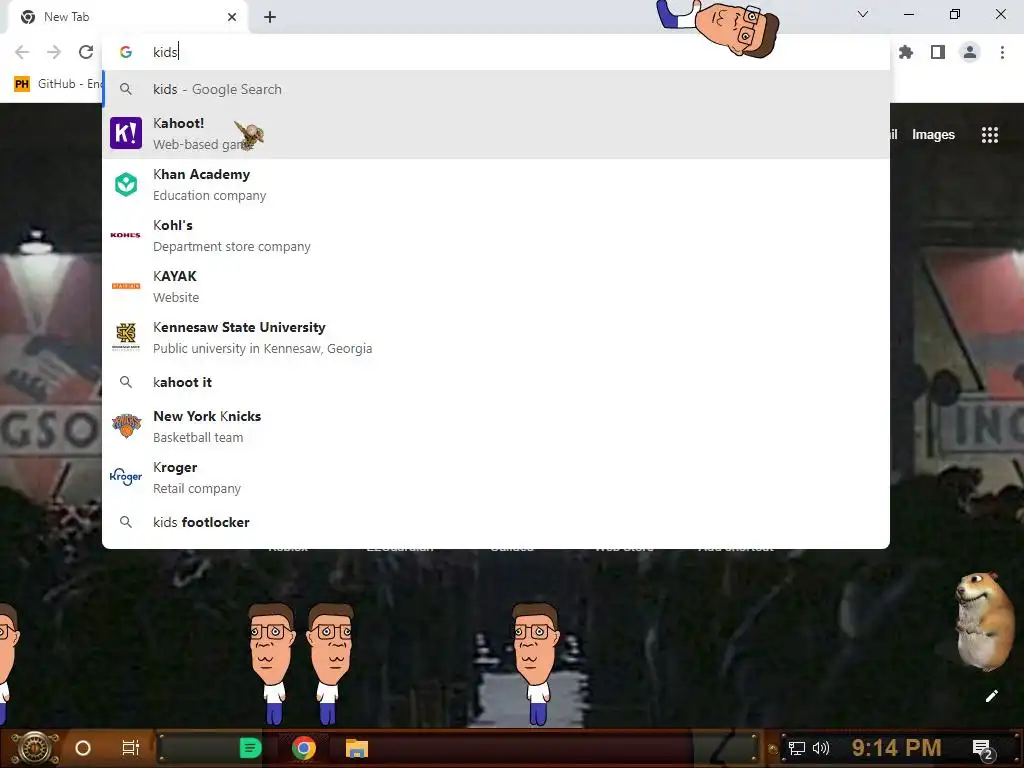Click the Kroger logo icon
1024x768 pixels.
point(126,477)
